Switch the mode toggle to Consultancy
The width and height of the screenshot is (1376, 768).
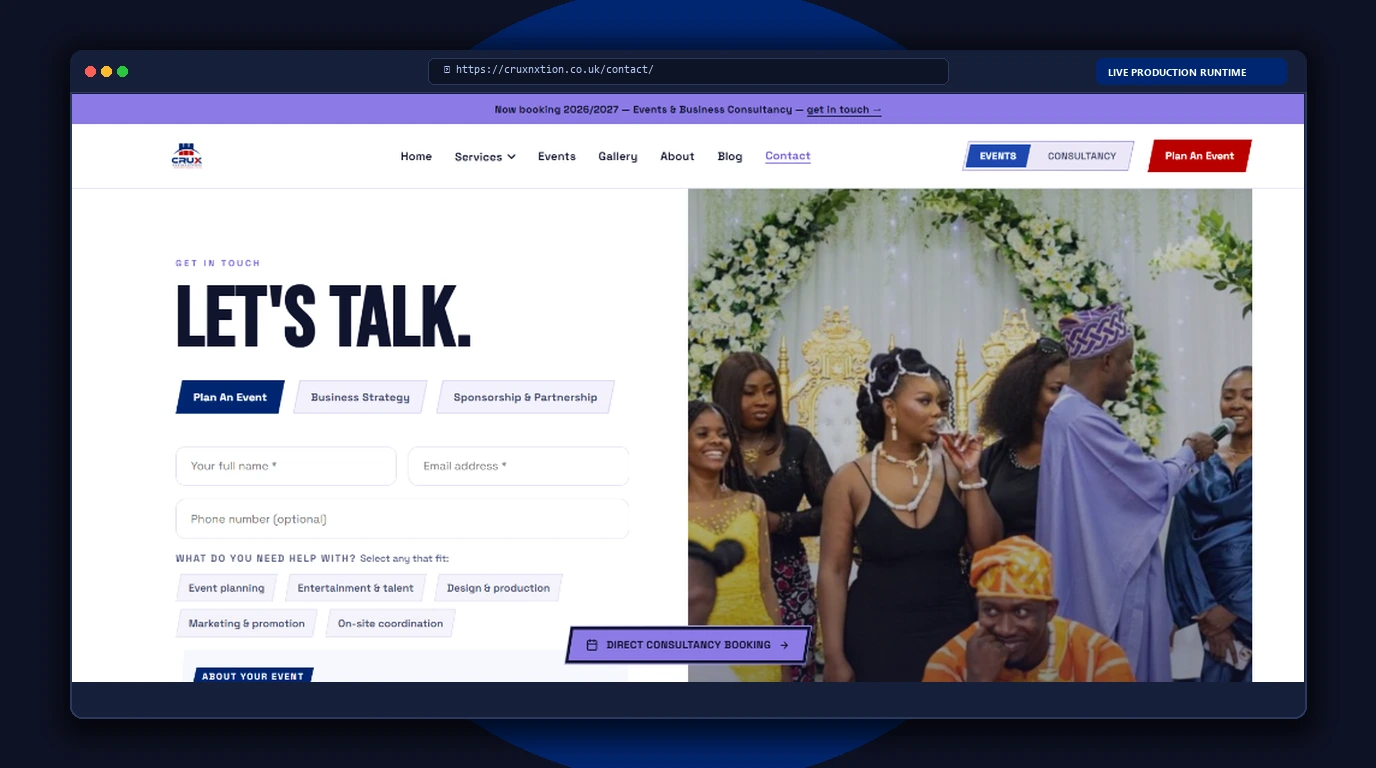1082,156
